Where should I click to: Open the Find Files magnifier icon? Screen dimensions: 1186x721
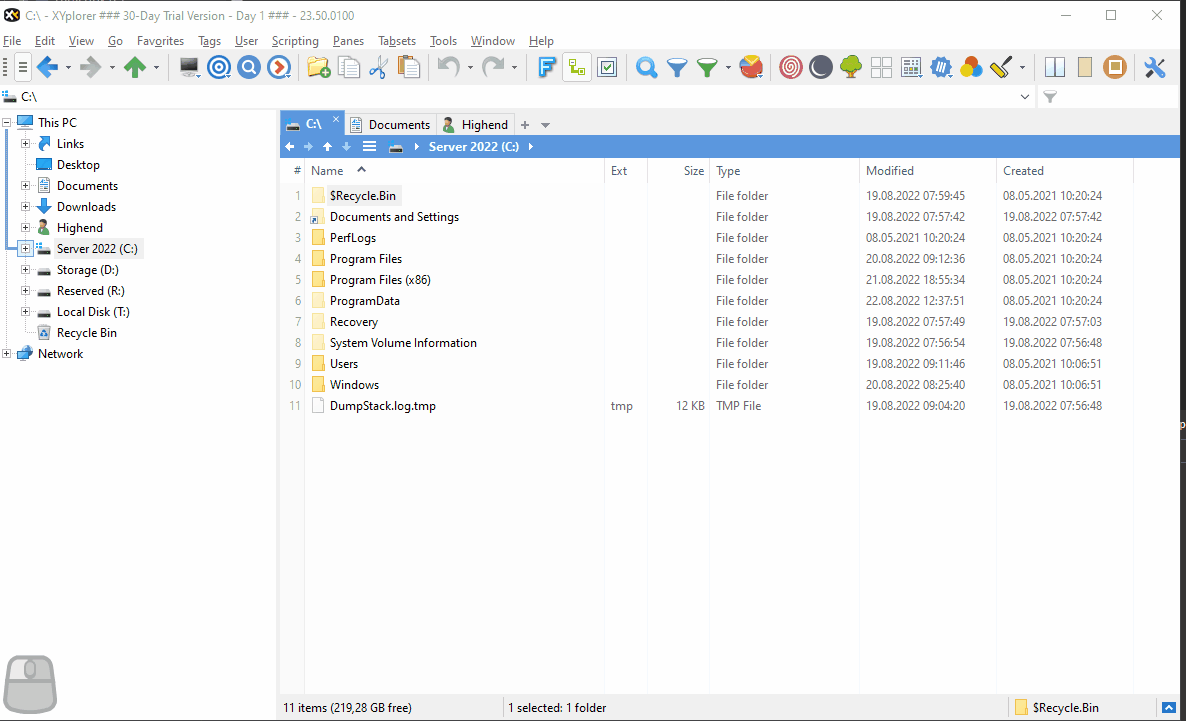click(x=647, y=68)
